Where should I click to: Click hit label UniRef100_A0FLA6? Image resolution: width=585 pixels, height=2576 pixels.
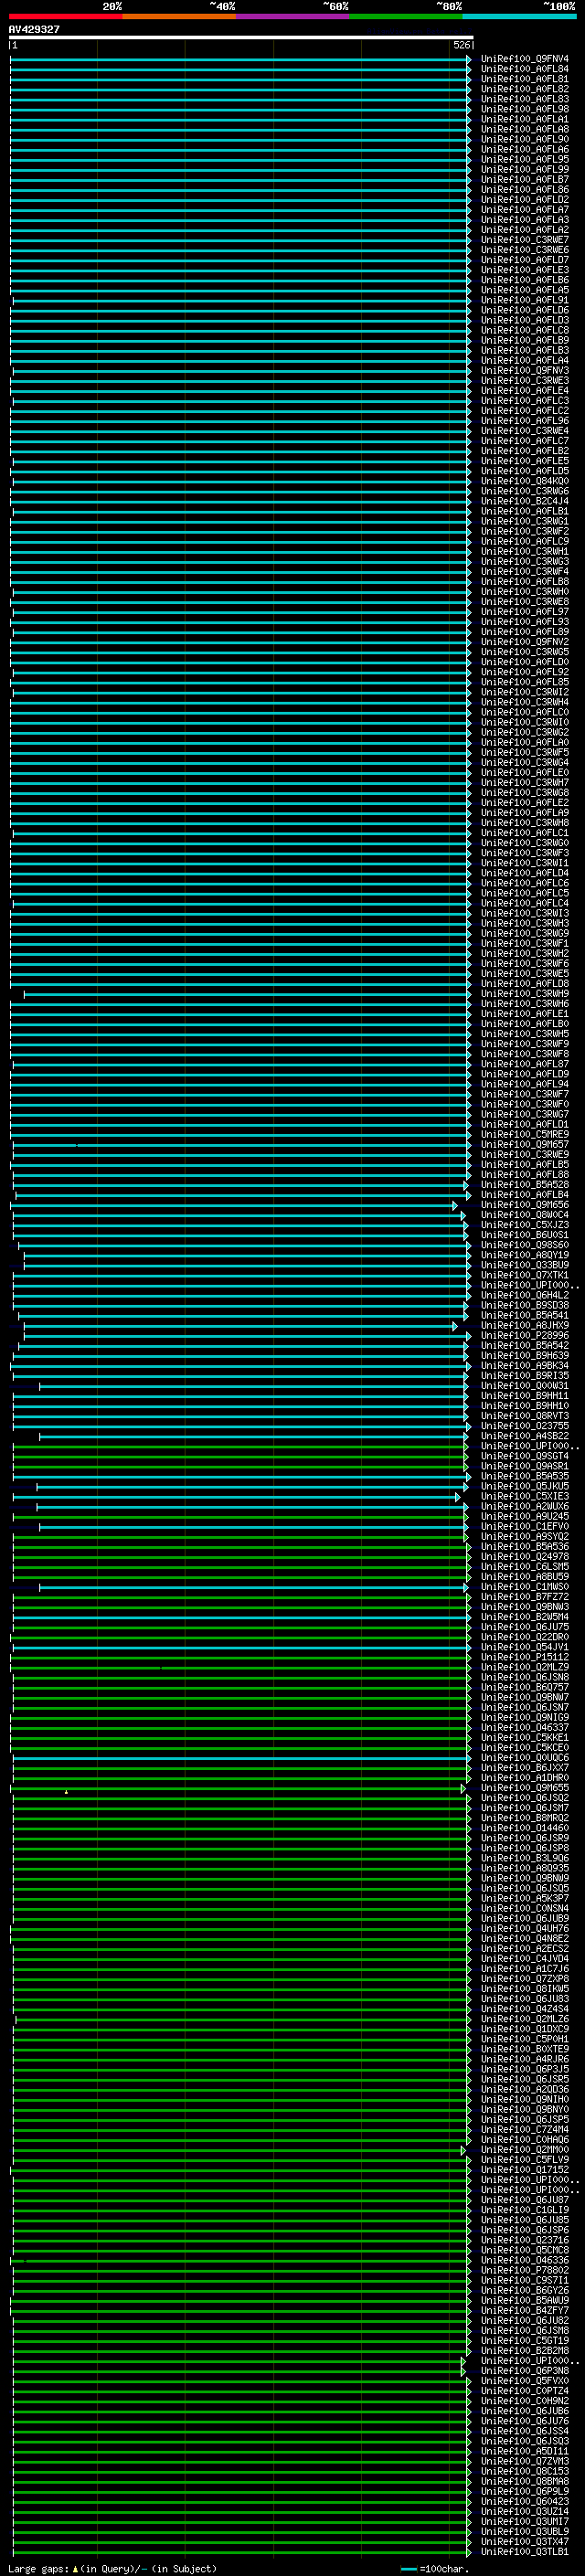pyautogui.click(x=525, y=149)
